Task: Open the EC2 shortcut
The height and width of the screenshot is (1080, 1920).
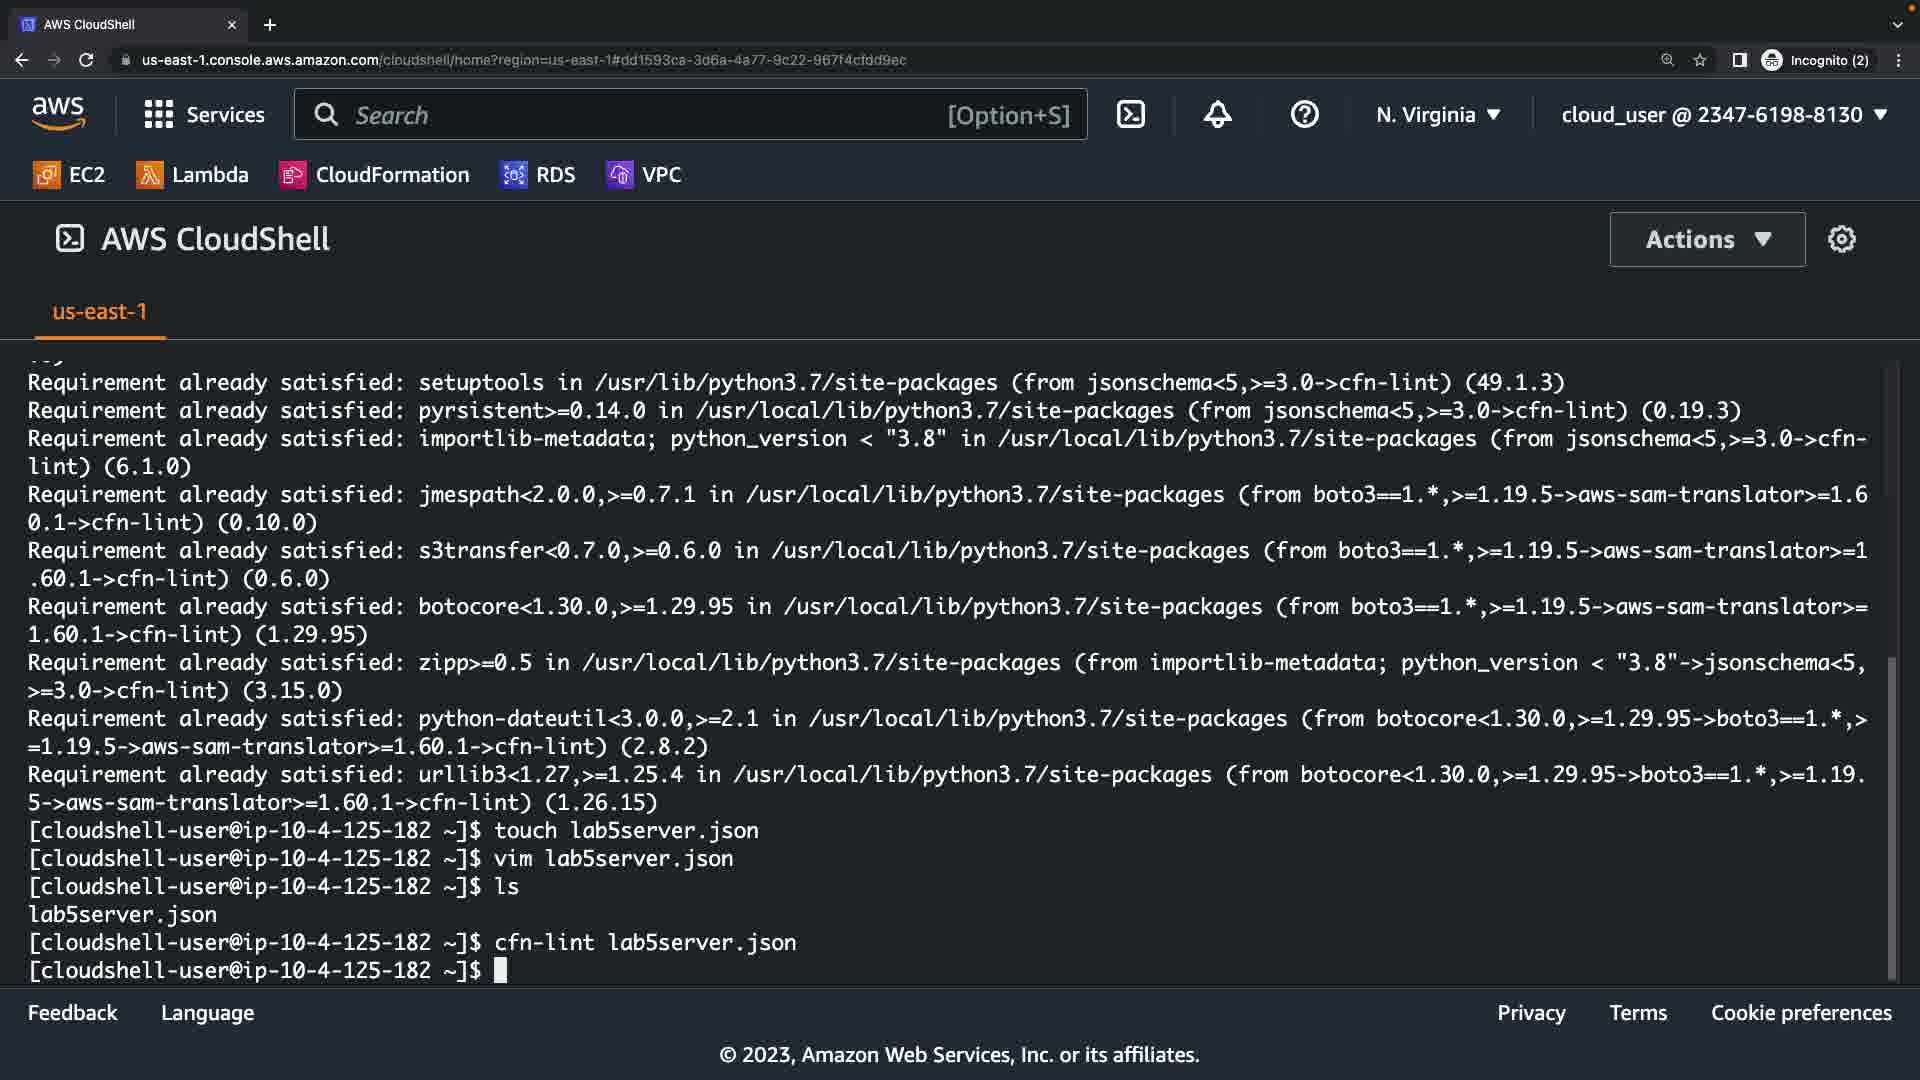Action: click(x=69, y=175)
